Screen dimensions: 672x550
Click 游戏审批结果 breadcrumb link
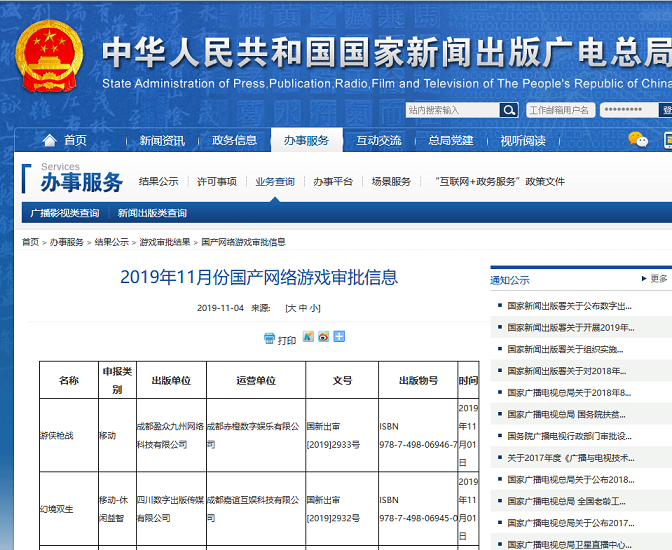coord(165,242)
